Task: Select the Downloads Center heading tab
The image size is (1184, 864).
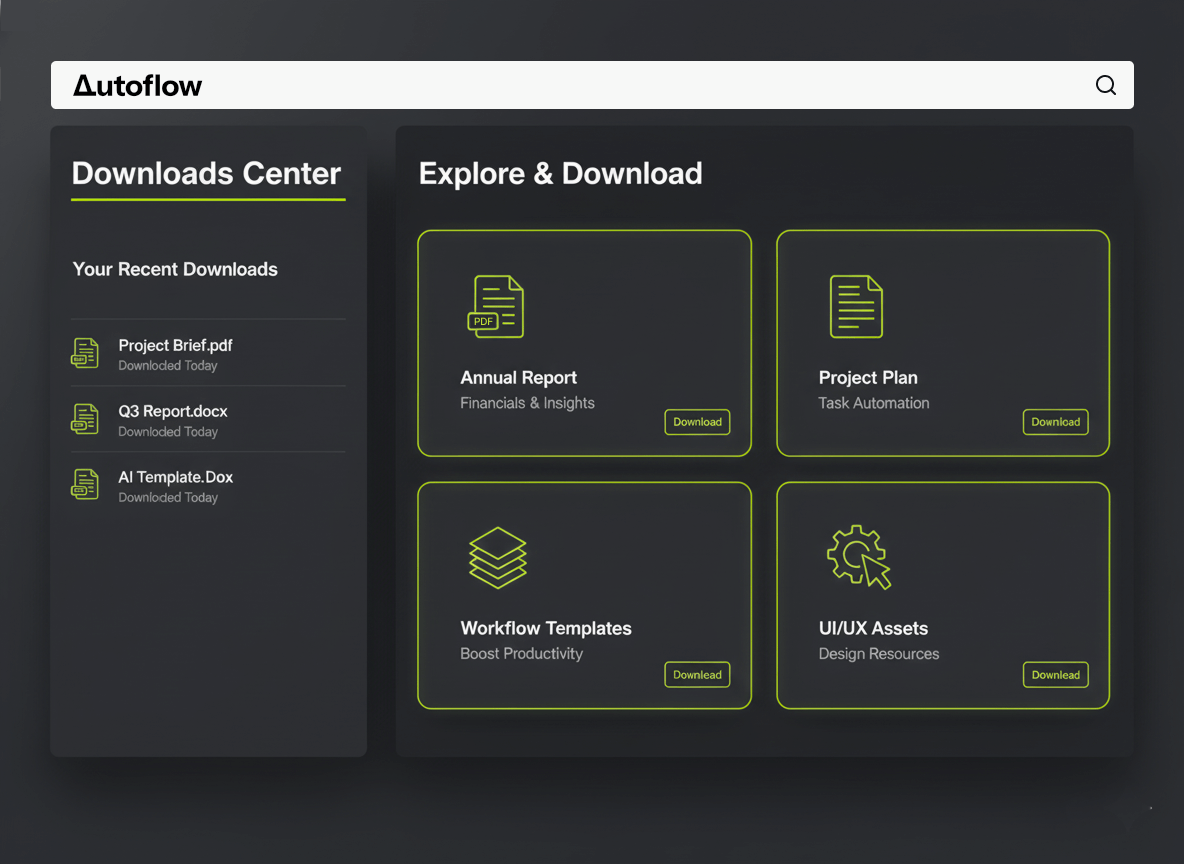Action: click(207, 174)
